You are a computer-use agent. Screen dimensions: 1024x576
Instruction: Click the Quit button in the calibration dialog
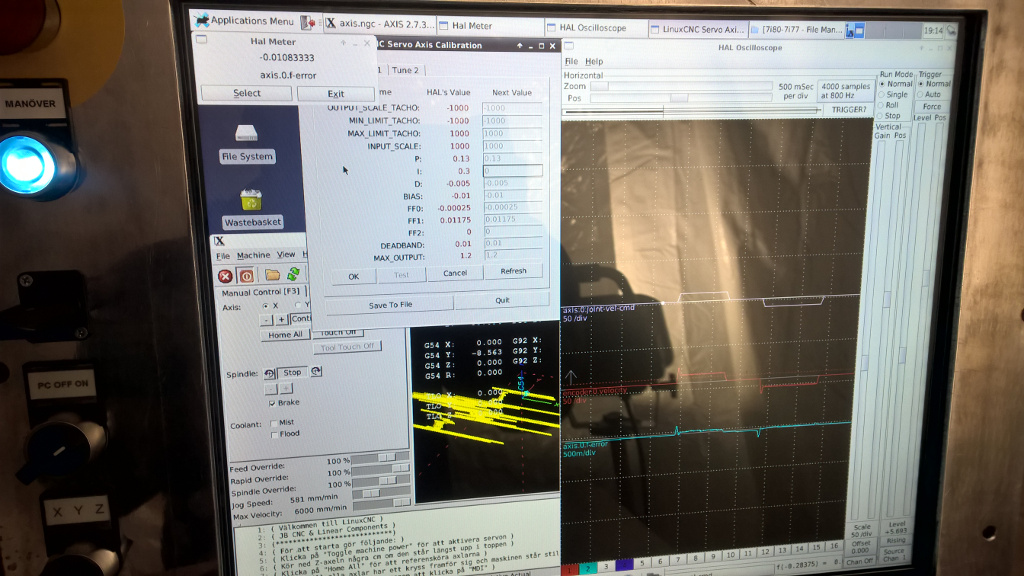click(502, 300)
